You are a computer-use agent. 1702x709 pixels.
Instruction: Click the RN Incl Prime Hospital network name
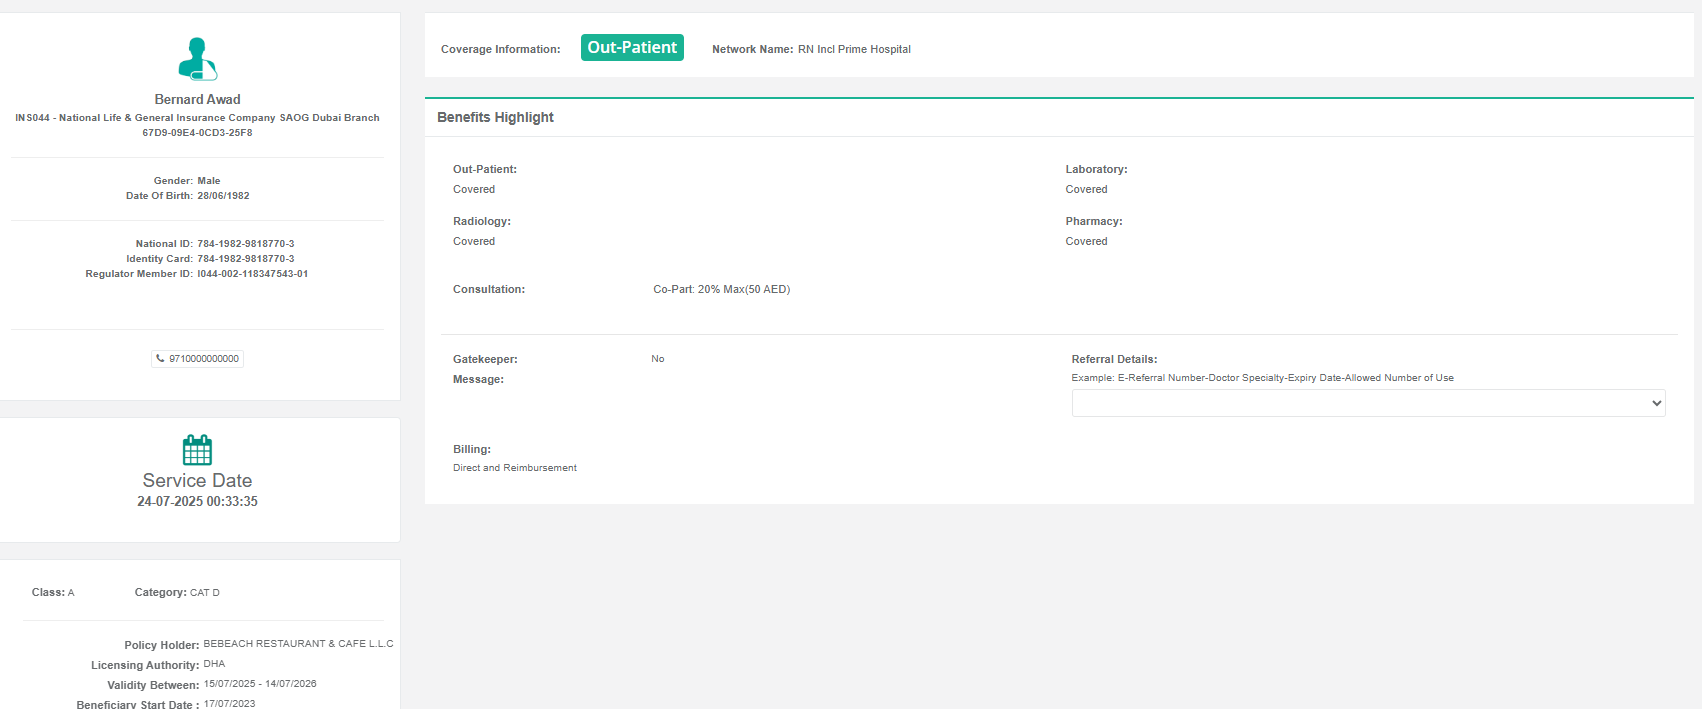coord(854,49)
